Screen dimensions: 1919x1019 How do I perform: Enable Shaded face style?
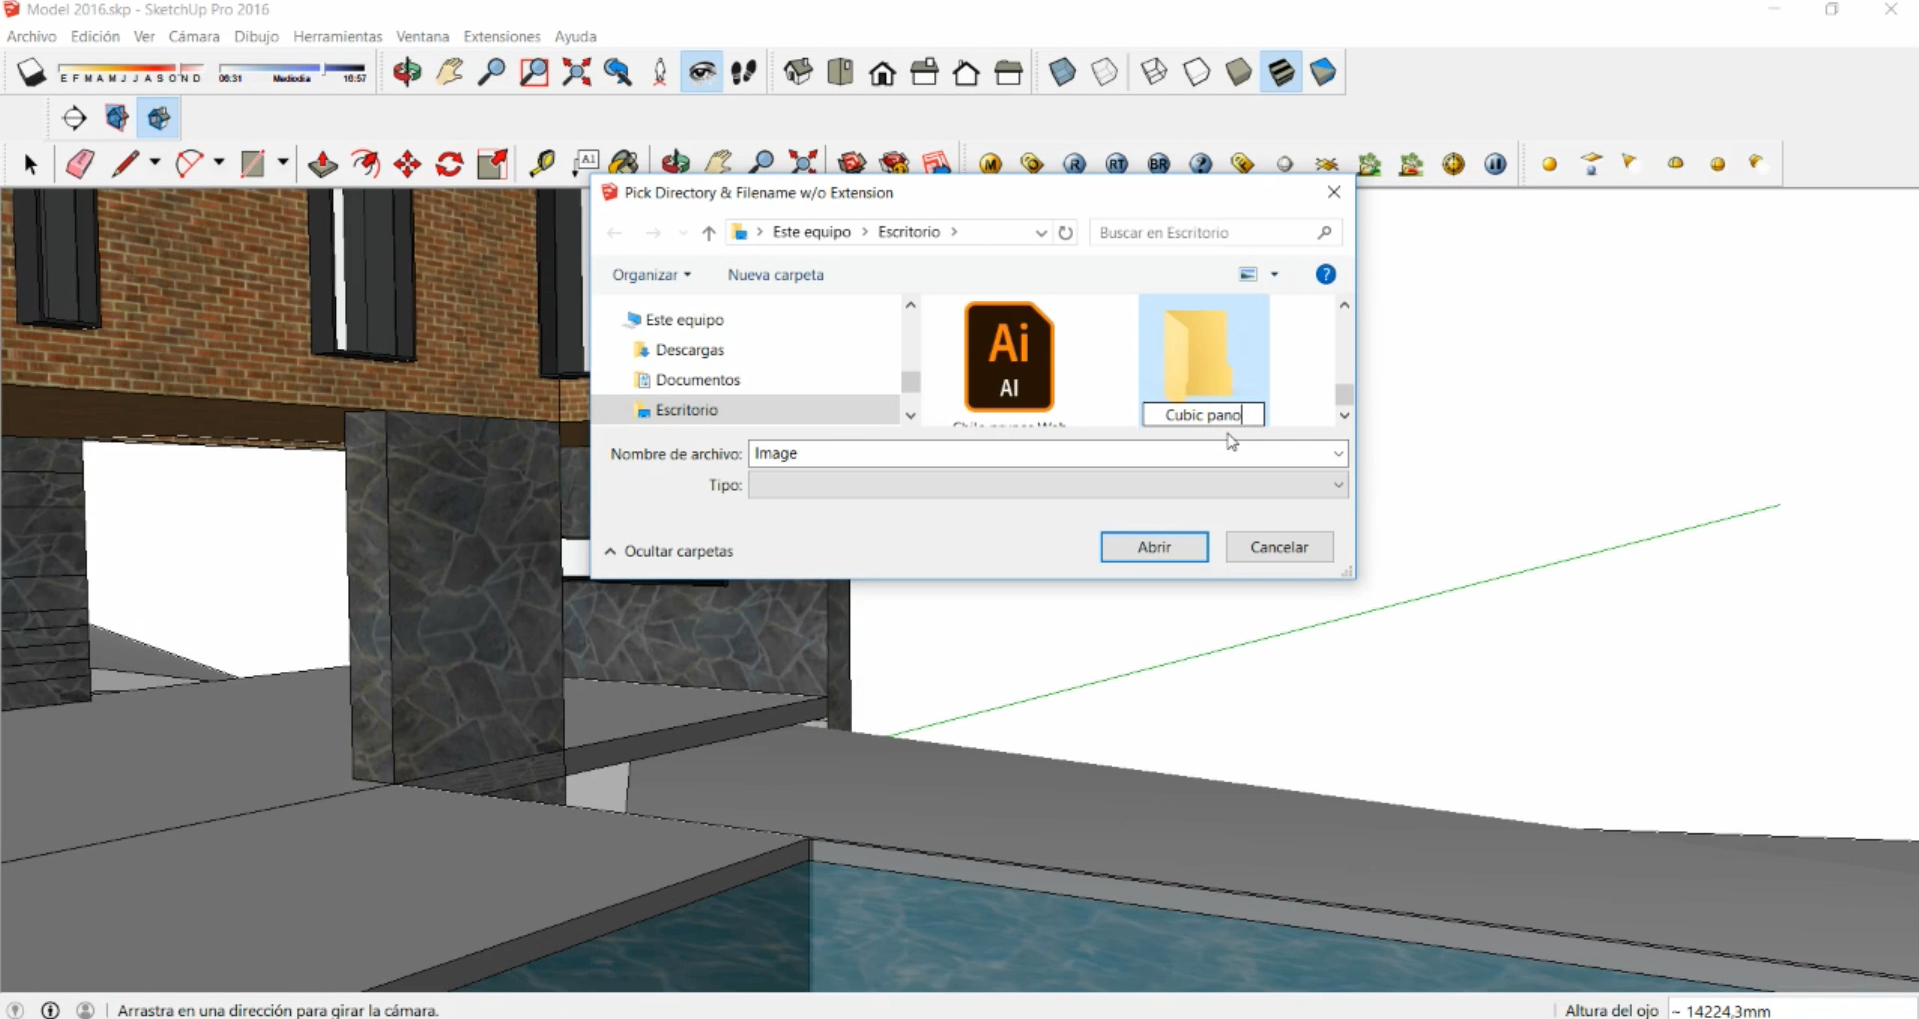(x=1238, y=72)
